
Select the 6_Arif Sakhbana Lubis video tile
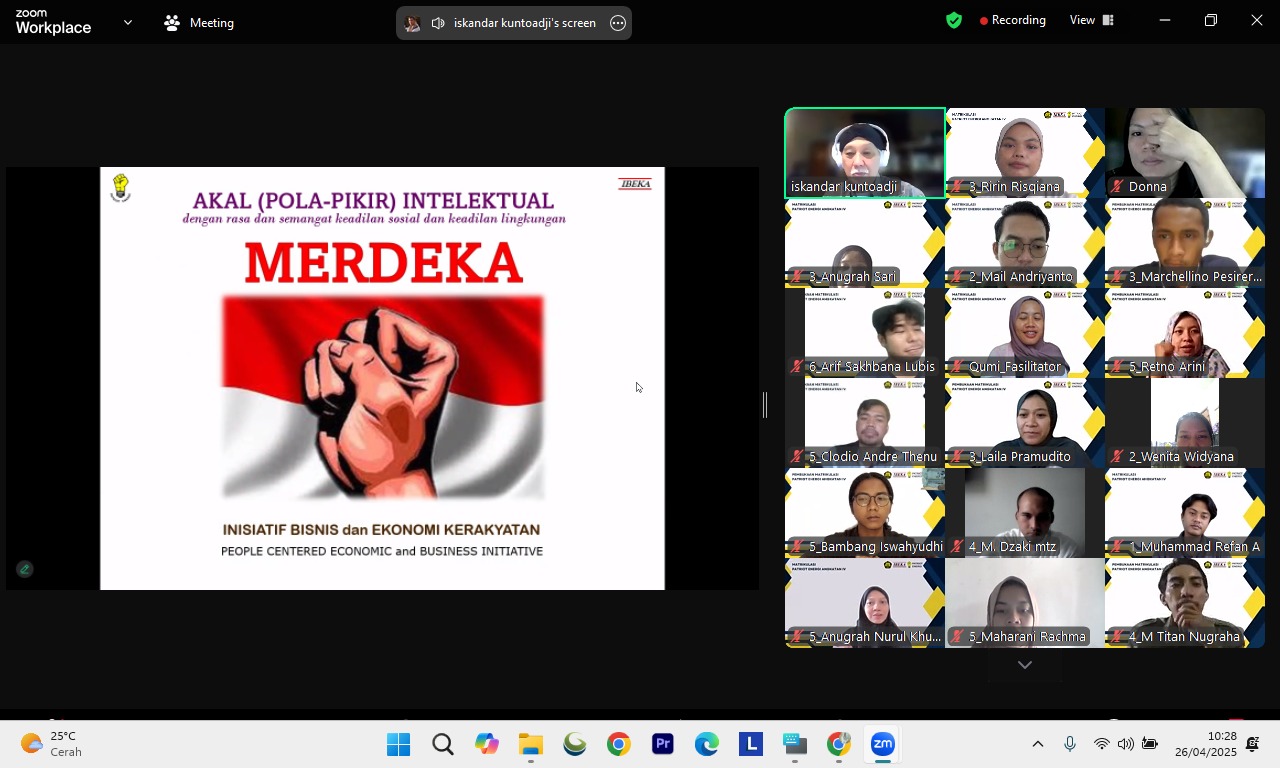[865, 333]
